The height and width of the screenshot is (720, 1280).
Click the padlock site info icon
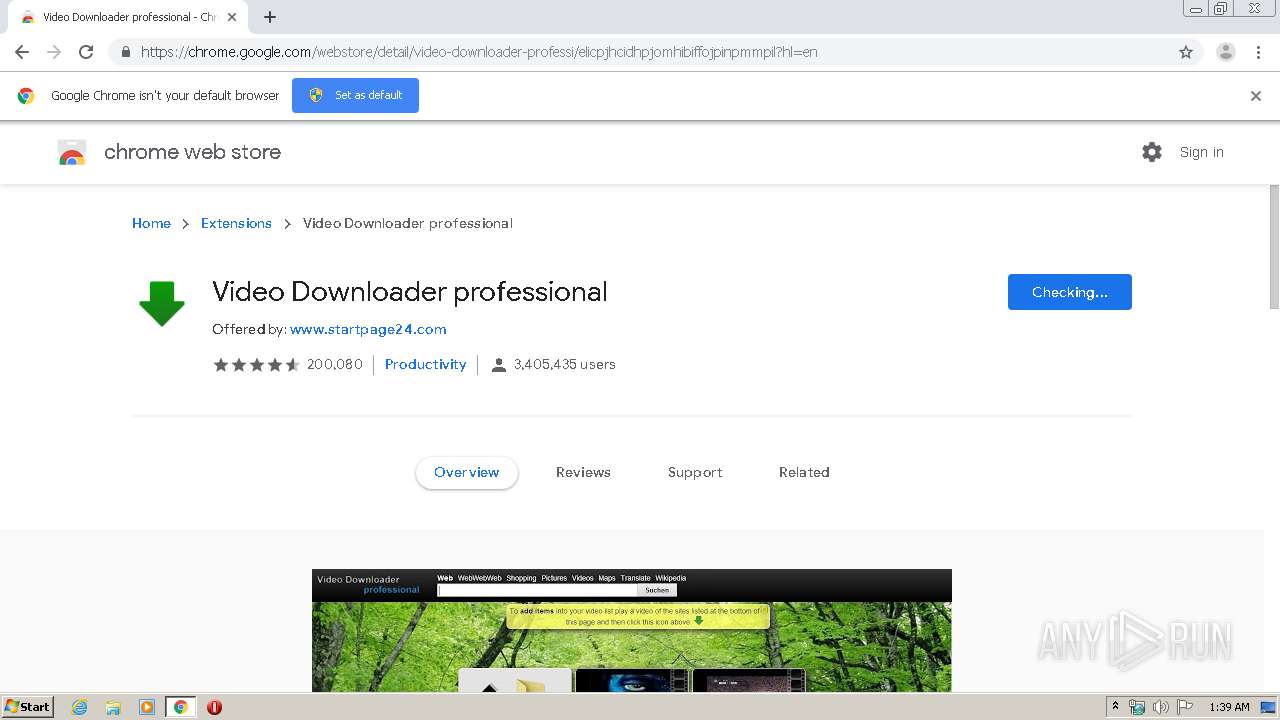(x=125, y=52)
